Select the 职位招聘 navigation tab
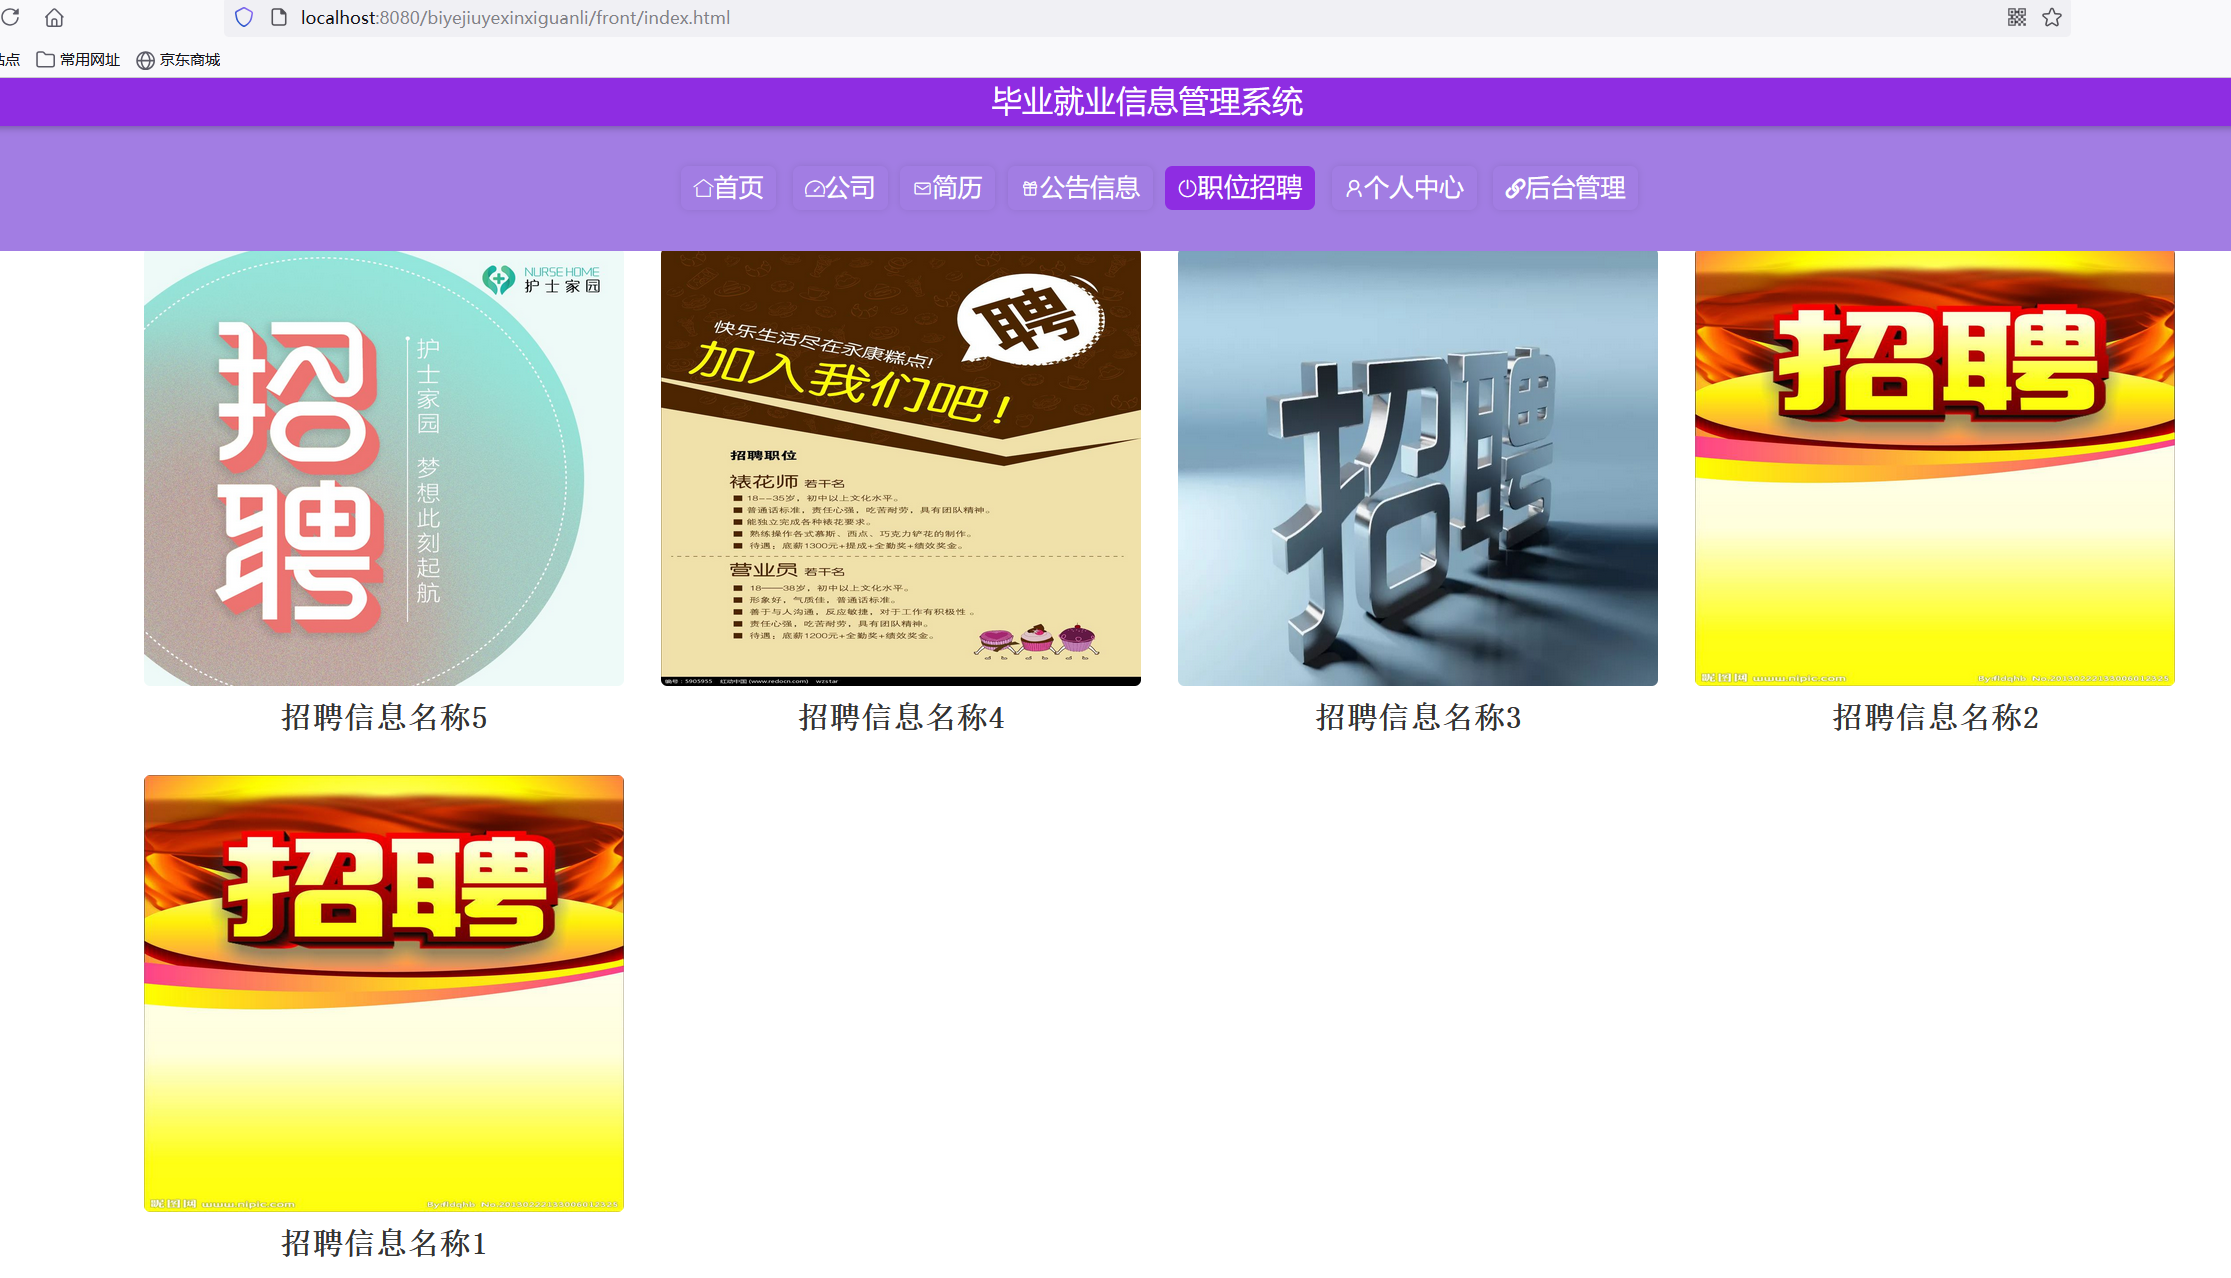This screenshot has width=2231, height=1278. pyautogui.click(x=1239, y=188)
